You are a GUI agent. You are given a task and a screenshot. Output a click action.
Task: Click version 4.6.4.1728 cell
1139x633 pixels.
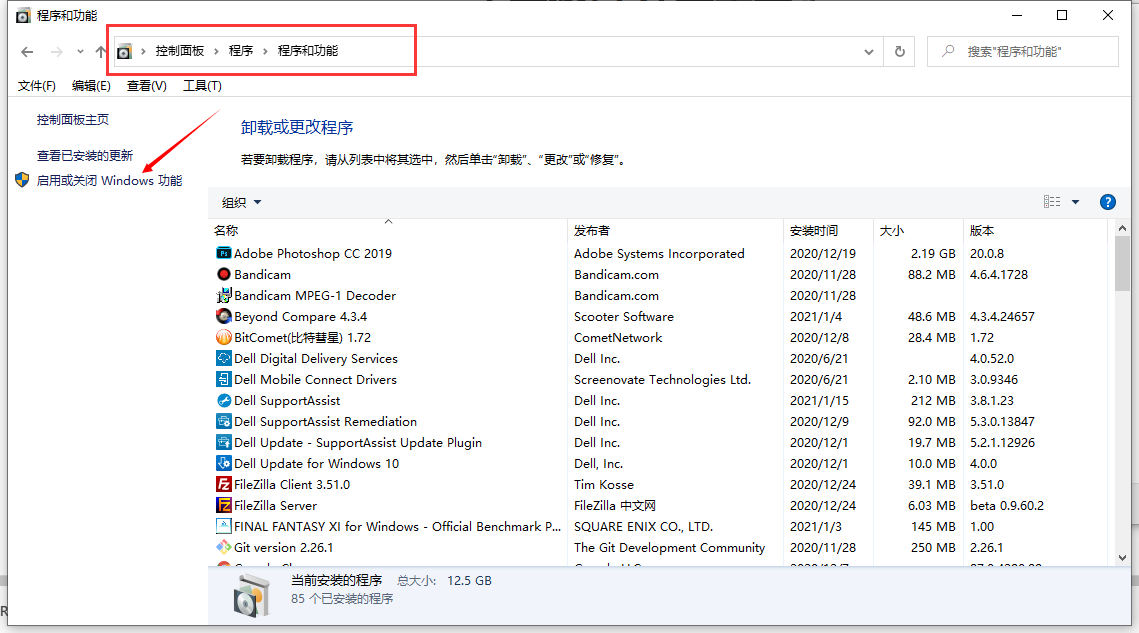click(999, 275)
